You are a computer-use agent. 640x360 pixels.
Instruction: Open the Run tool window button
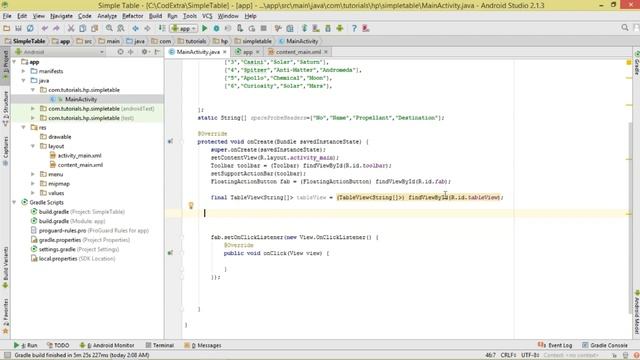(26, 345)
